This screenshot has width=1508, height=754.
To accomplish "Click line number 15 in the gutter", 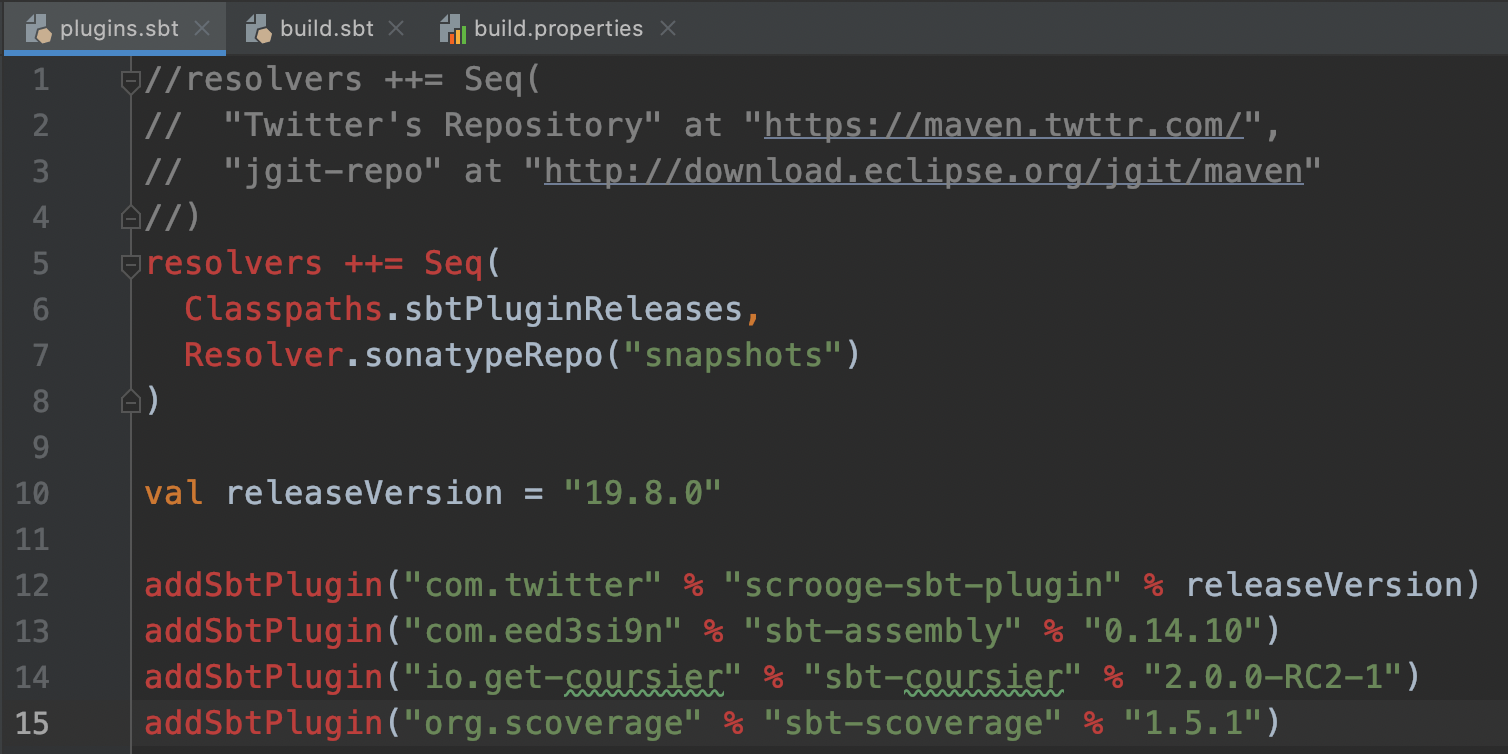I will (33, 722).
